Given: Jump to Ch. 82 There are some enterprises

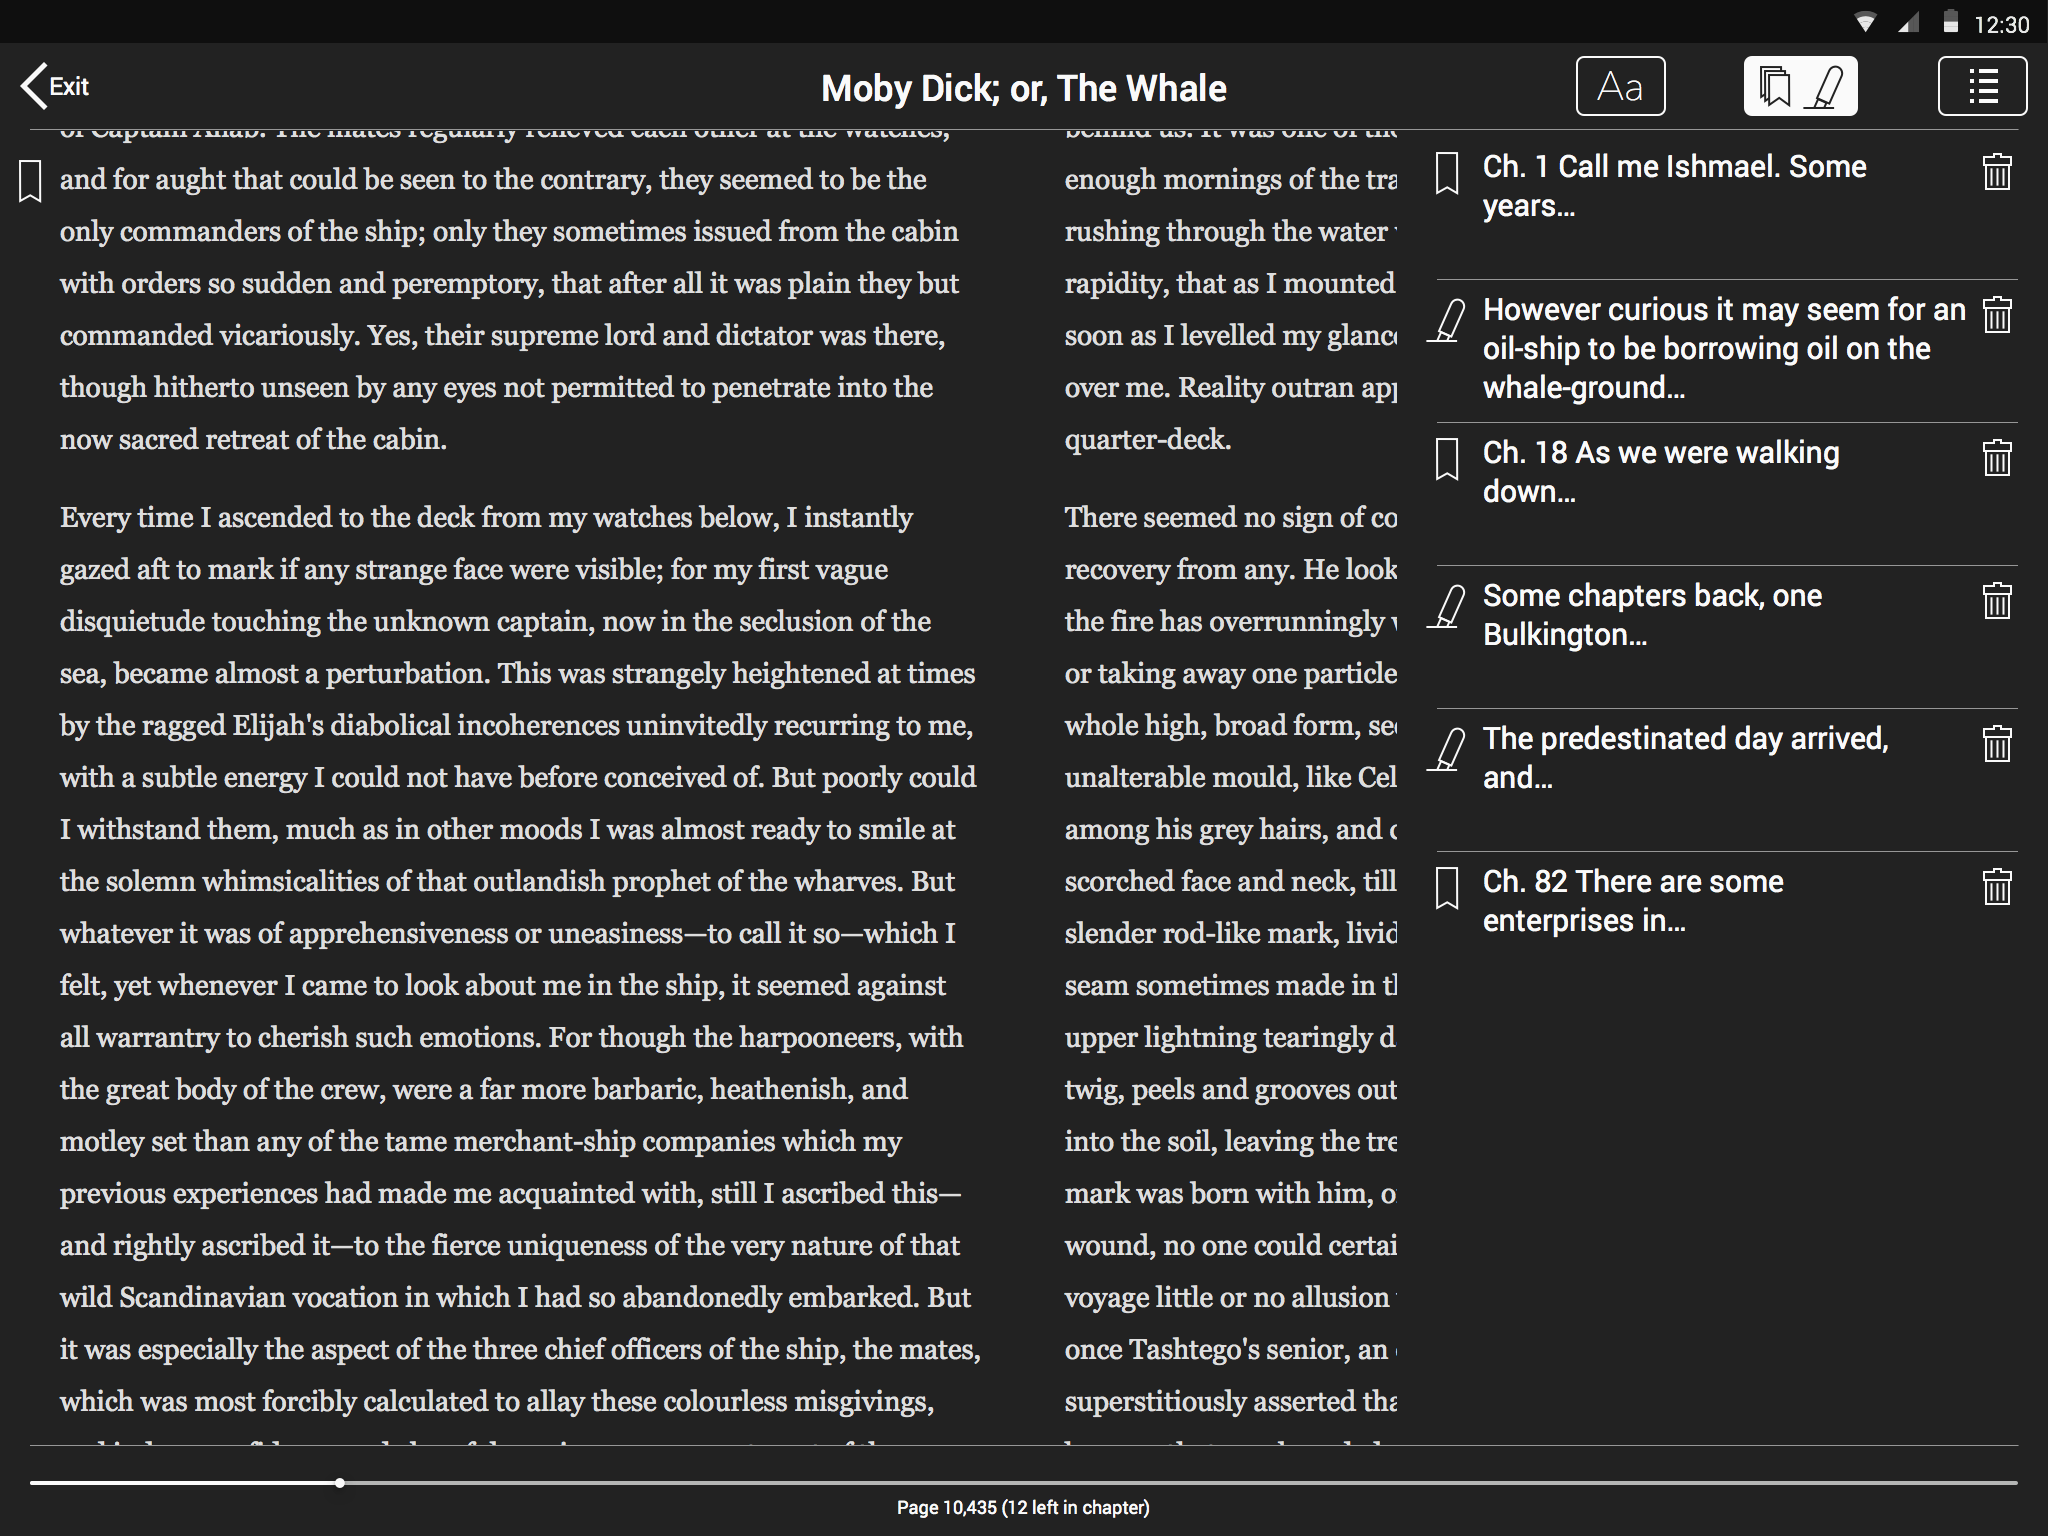Looking at the screenshot, I should point(1632,901).
